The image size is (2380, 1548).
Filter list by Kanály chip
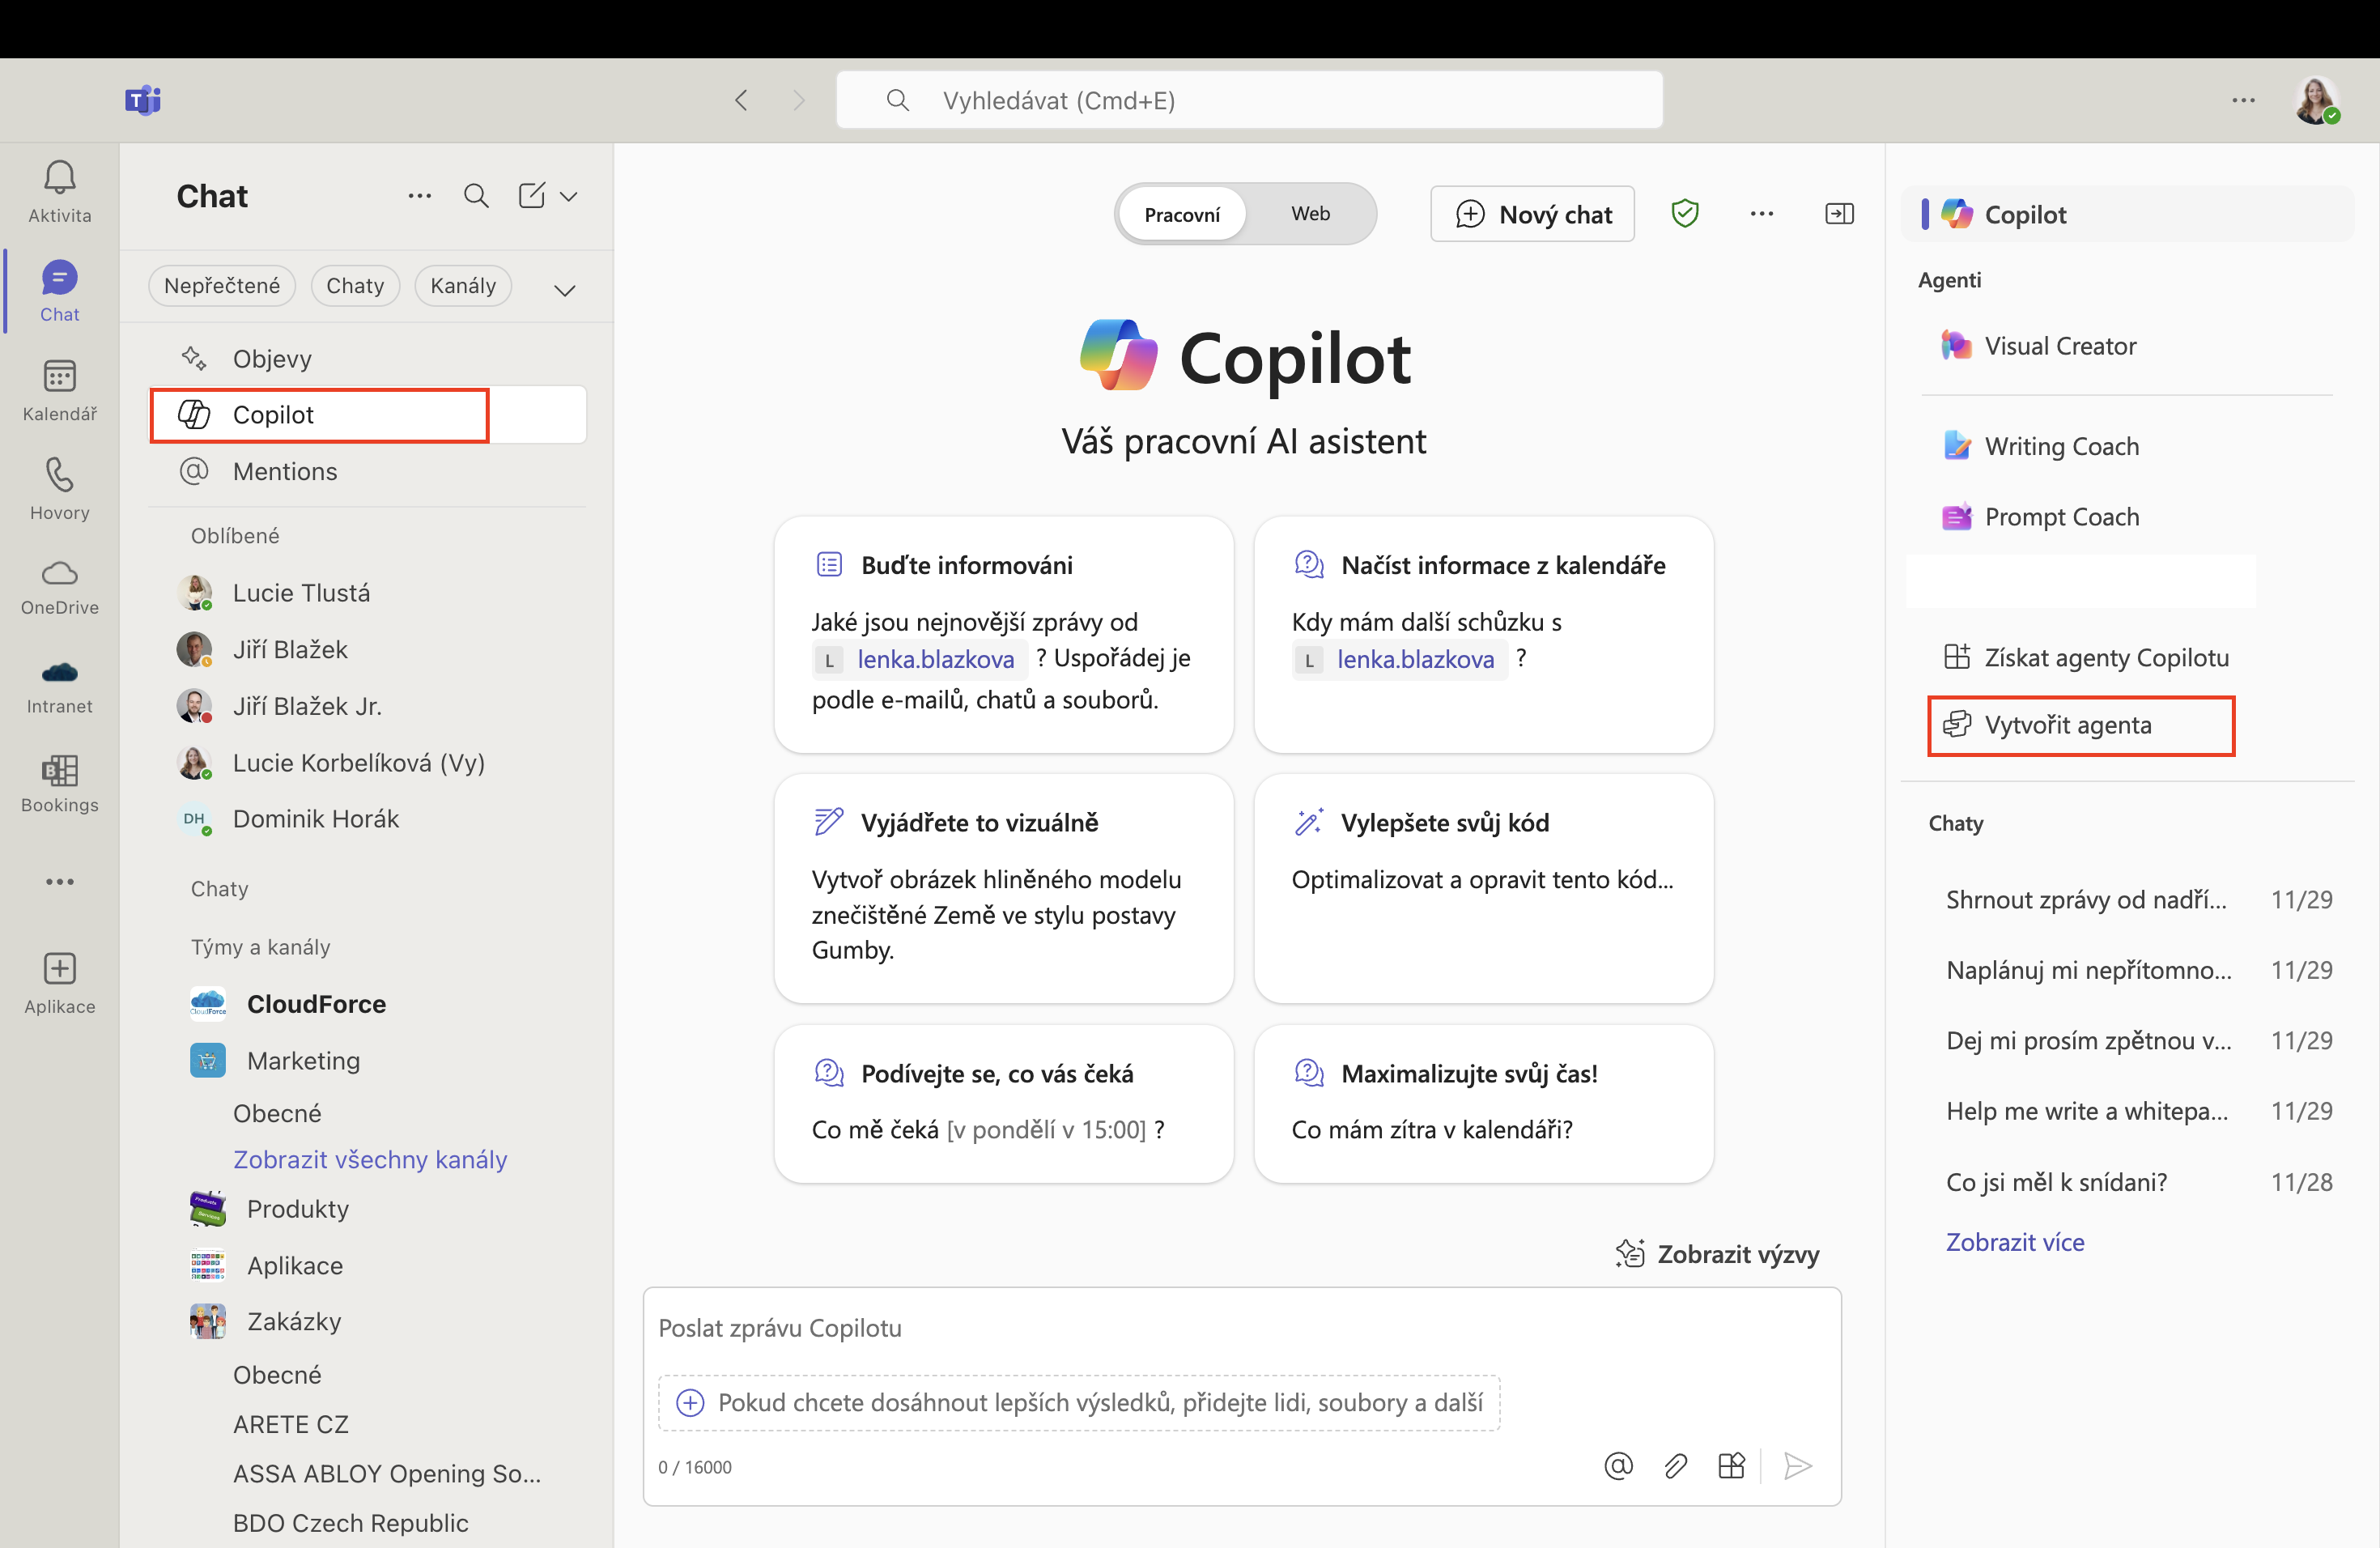(463, 286)
